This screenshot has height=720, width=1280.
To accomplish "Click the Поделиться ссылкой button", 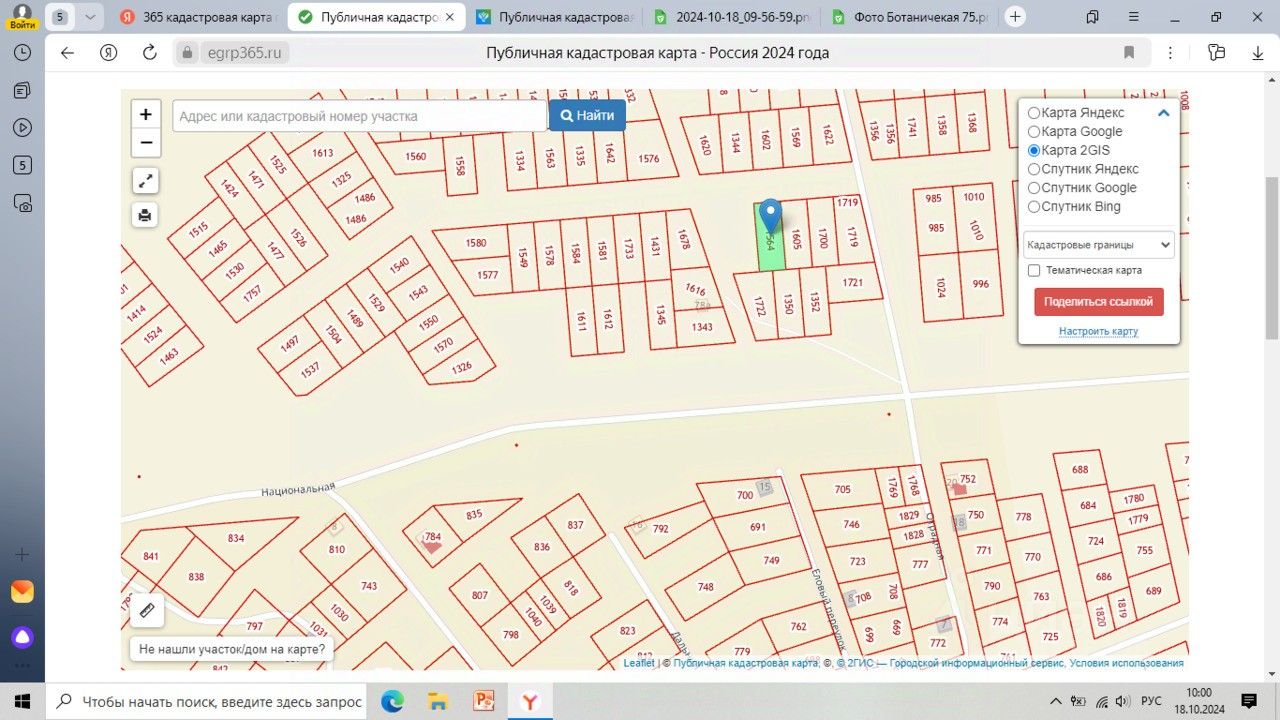I will coord(1098,301).
